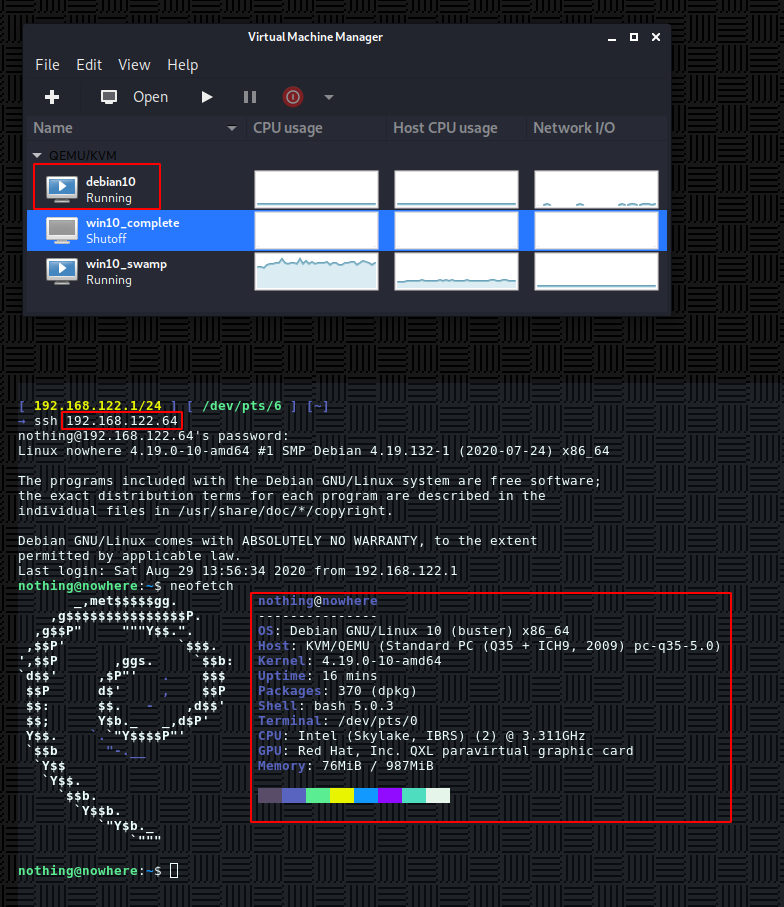Click the blue neofetch color block
The height and width of the screenshot is (907, 784).
click(366, 795)
